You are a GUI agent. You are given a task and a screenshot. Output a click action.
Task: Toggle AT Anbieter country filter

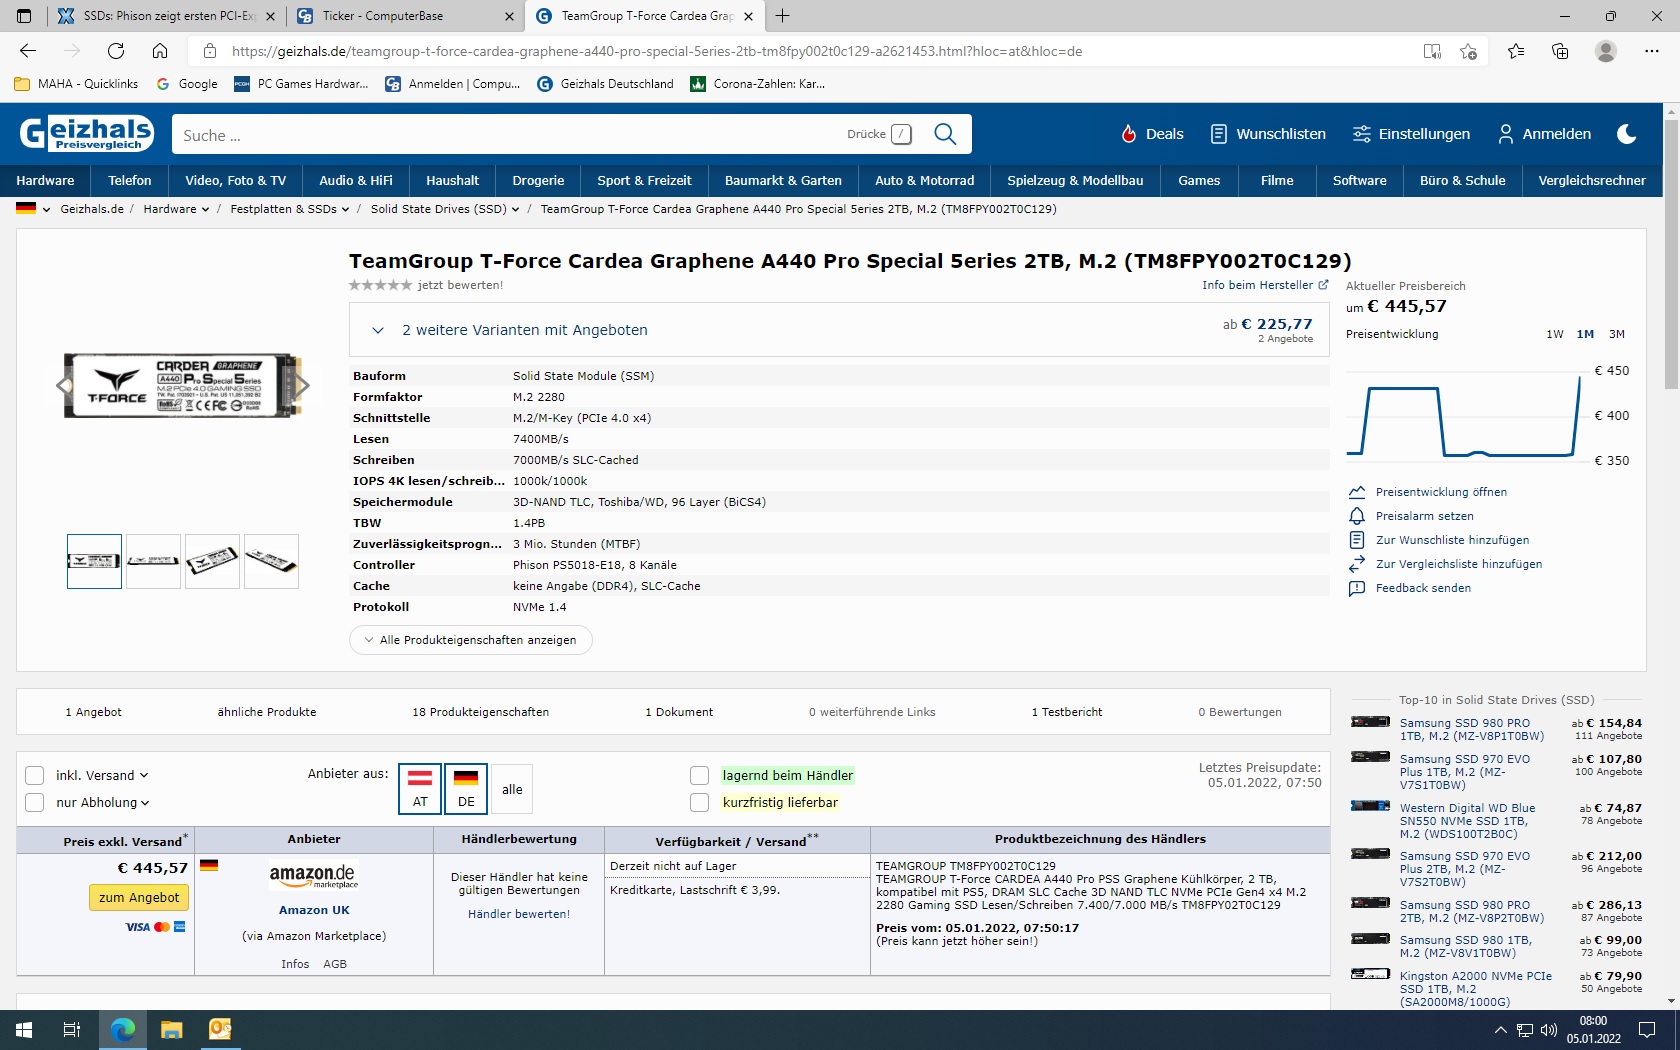(x=420, y=789)
